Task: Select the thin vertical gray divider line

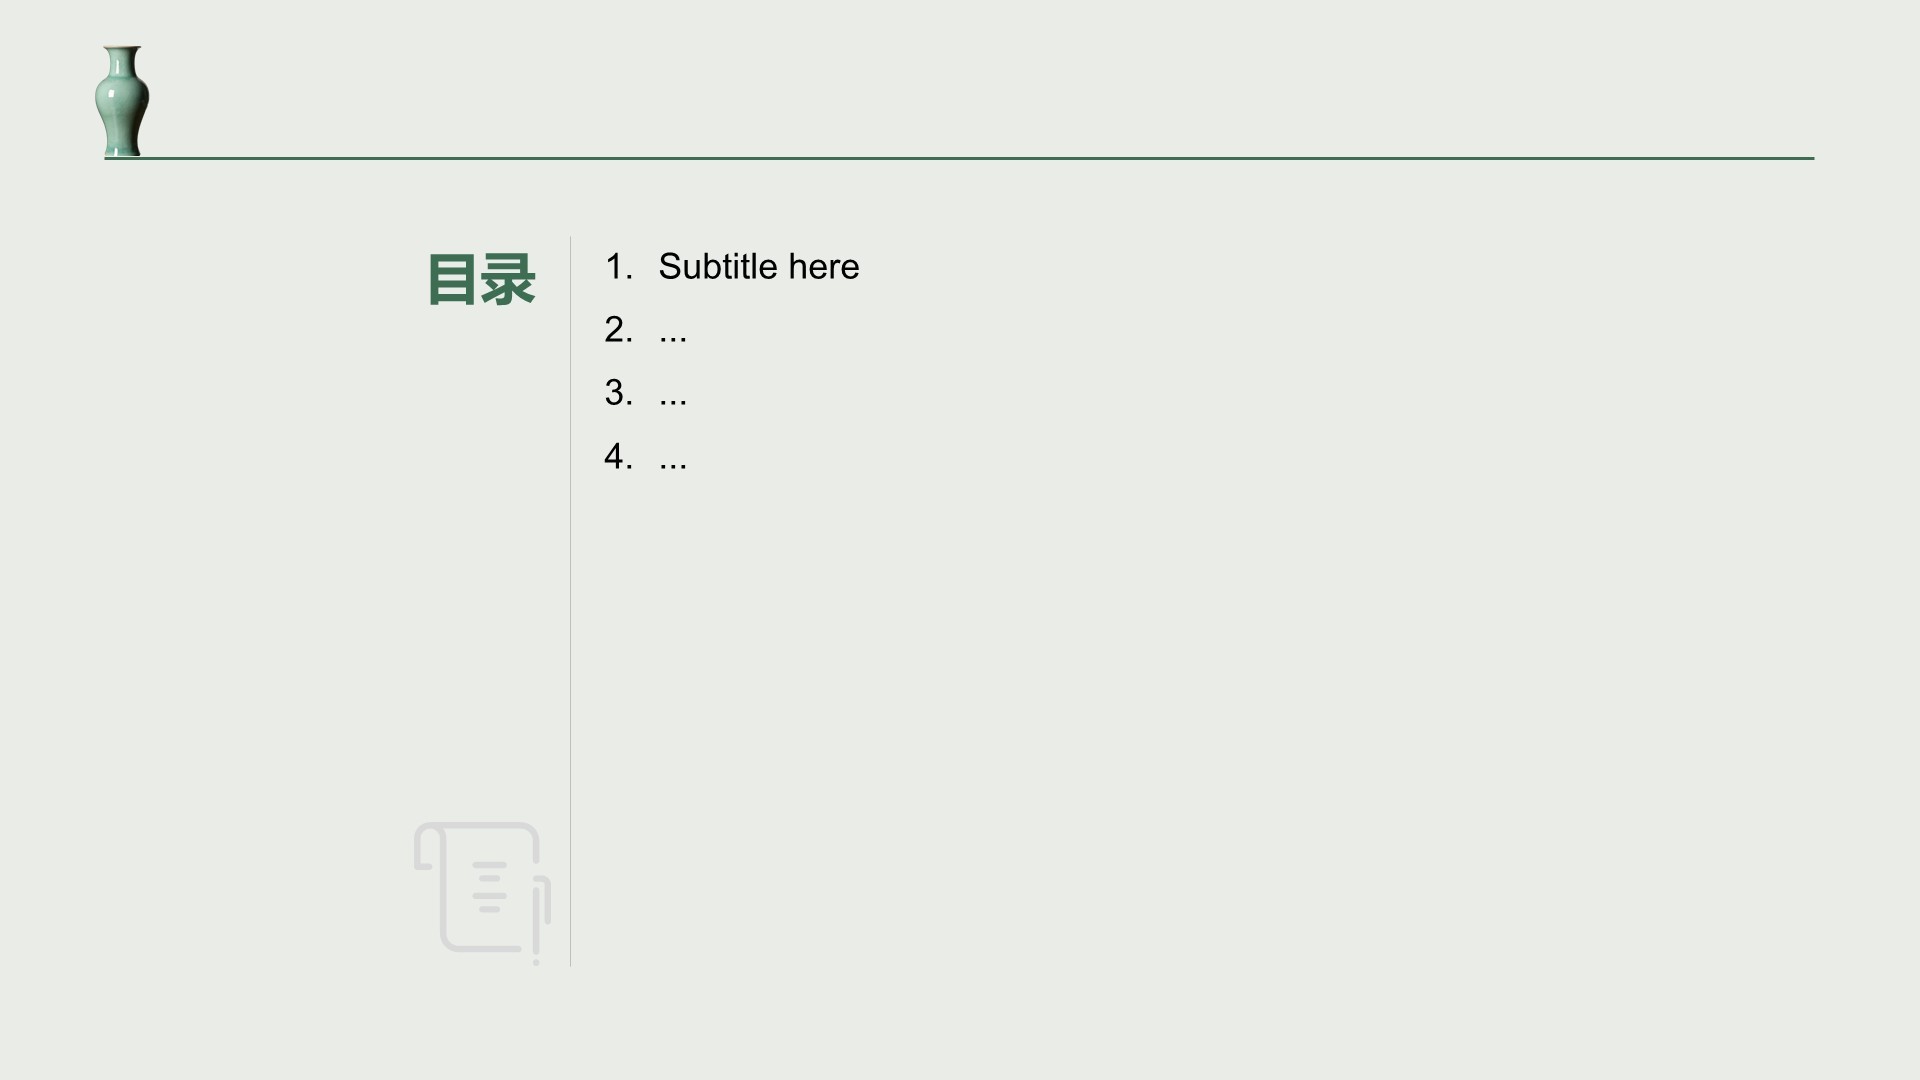Action: (x=570, y=601)
